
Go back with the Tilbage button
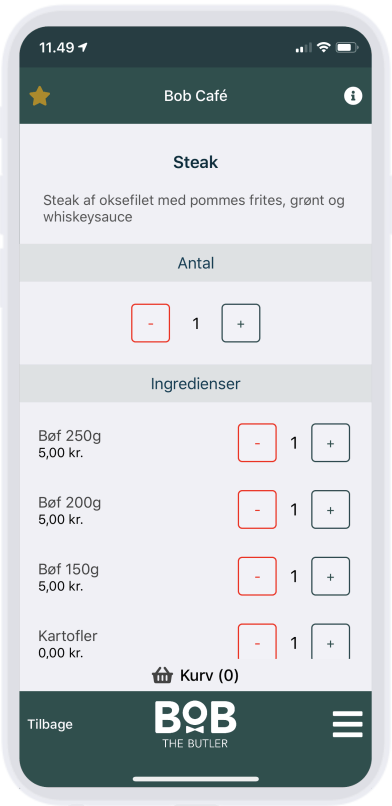point(50,724)
